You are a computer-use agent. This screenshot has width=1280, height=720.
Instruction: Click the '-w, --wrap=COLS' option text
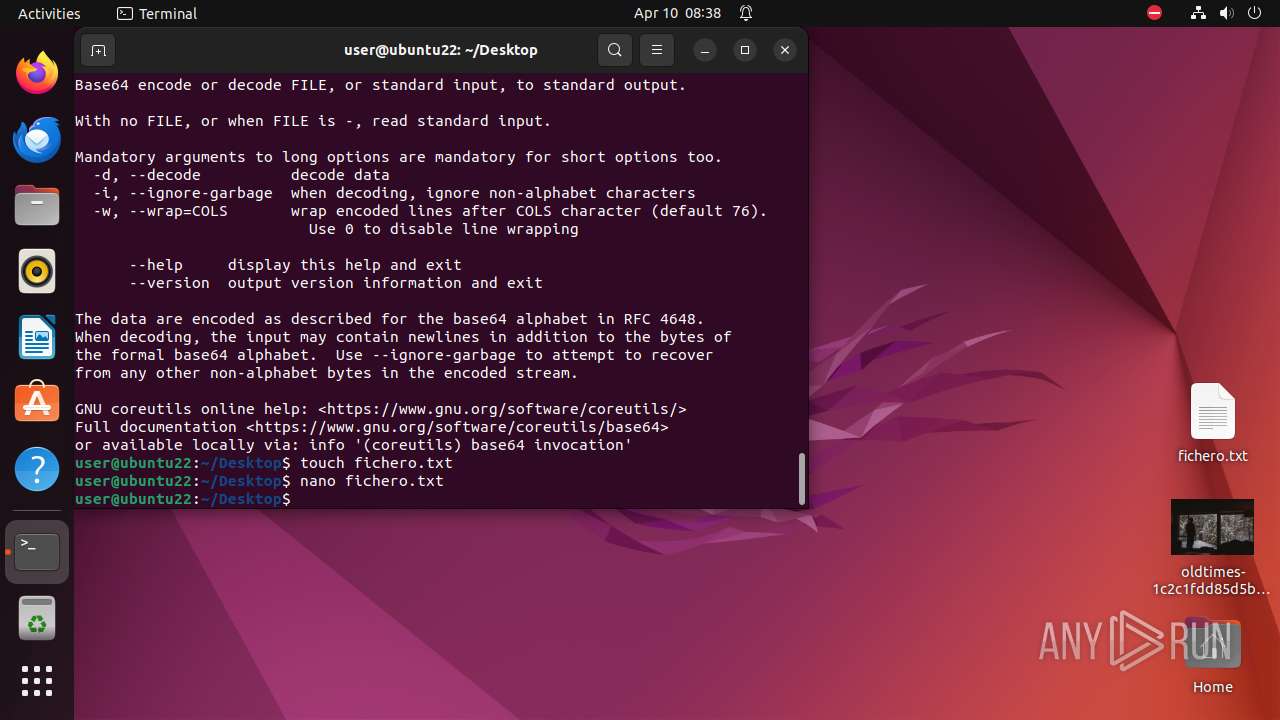(x=160, y=211)
